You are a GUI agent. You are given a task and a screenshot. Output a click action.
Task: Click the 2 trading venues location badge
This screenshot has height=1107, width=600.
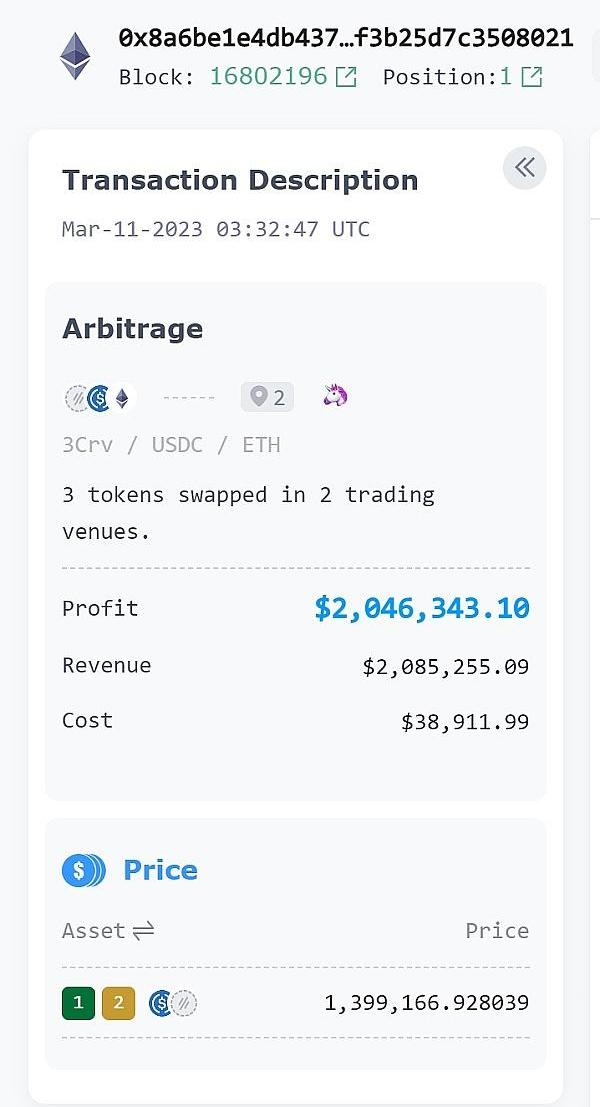point(267,397)
